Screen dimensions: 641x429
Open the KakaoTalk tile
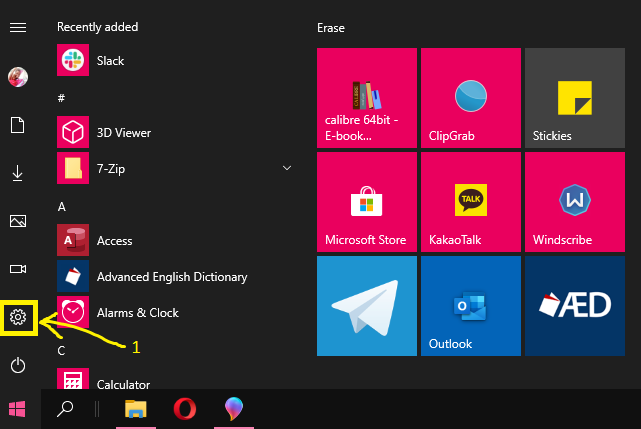(x=471, y=202)
